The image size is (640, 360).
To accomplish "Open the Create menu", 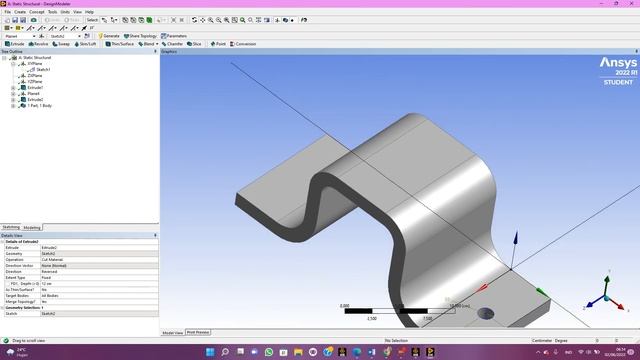I will click(20, 12).
